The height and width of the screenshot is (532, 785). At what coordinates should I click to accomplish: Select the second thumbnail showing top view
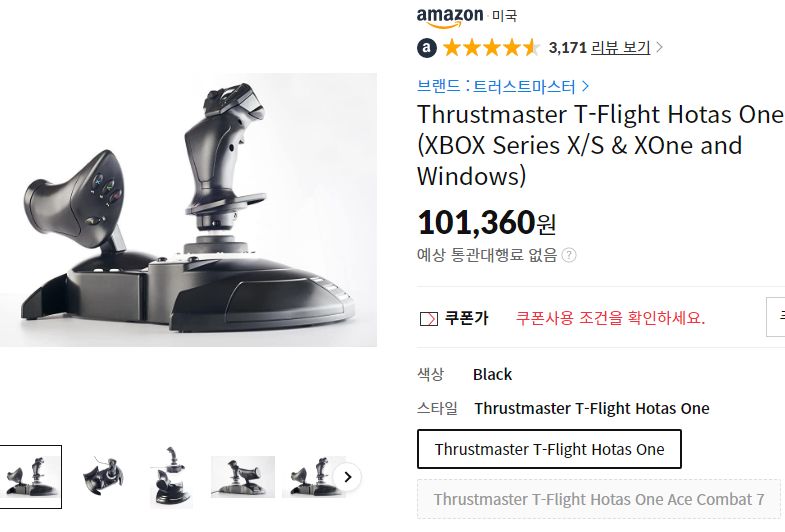103,477
